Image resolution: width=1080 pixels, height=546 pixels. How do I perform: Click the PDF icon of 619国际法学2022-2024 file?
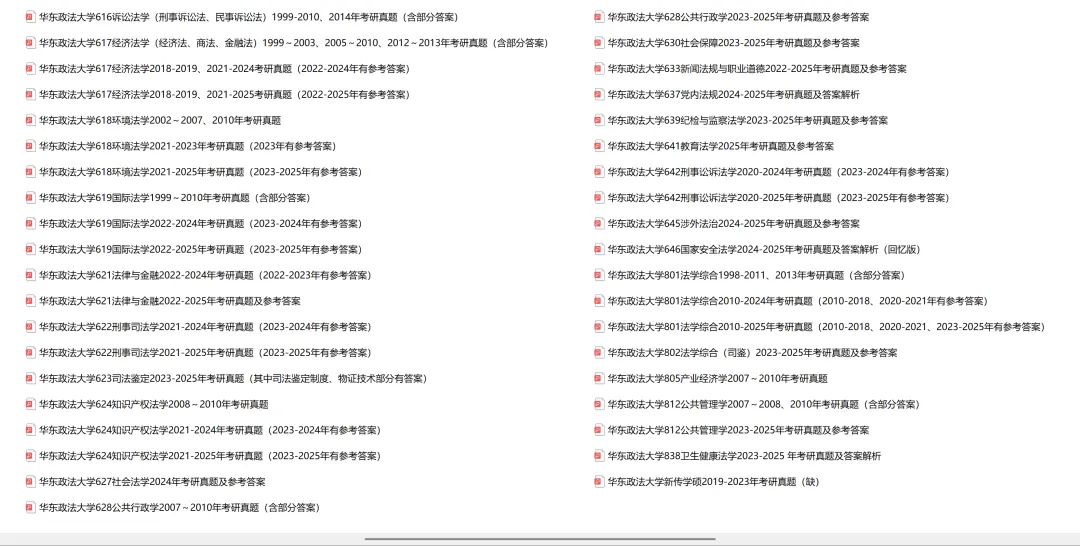tap(30, 223)
